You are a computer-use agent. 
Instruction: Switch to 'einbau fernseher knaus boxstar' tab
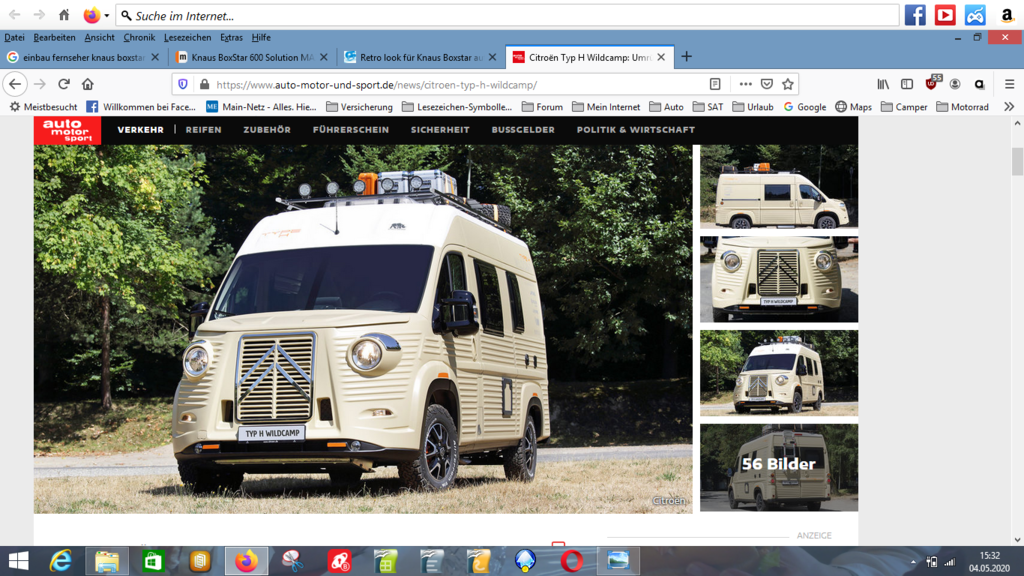[83, 57]
